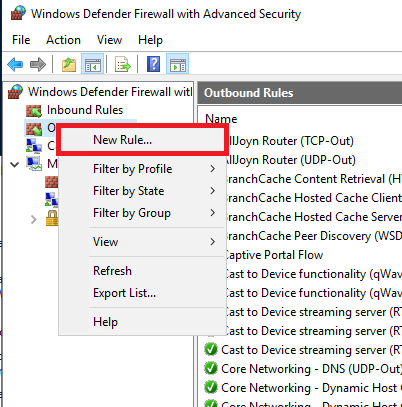The width and height of the screenshot is (402, 407).
Task: Select AllJoyn Router (UDP-Out) rule
Action: coord(291,160)
